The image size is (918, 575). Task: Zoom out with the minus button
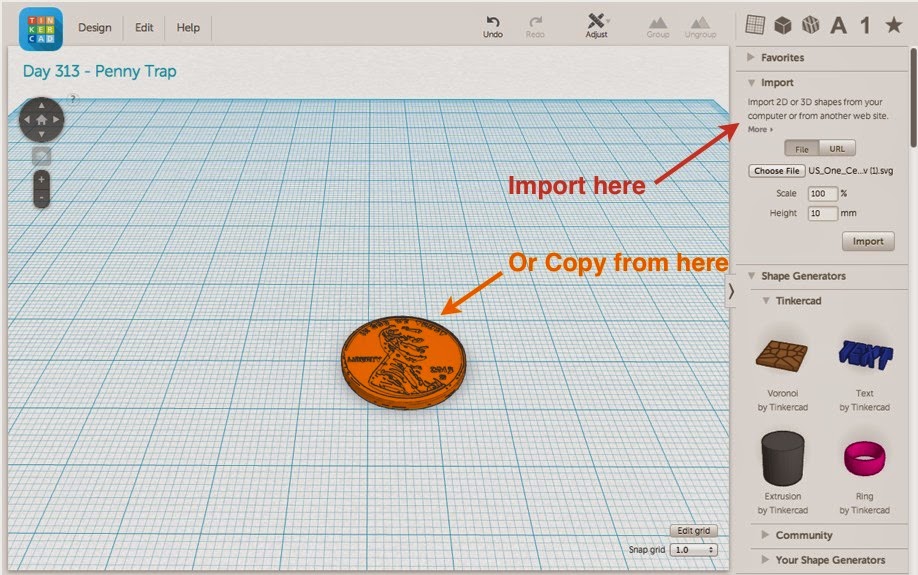click(x=41, y=198)
